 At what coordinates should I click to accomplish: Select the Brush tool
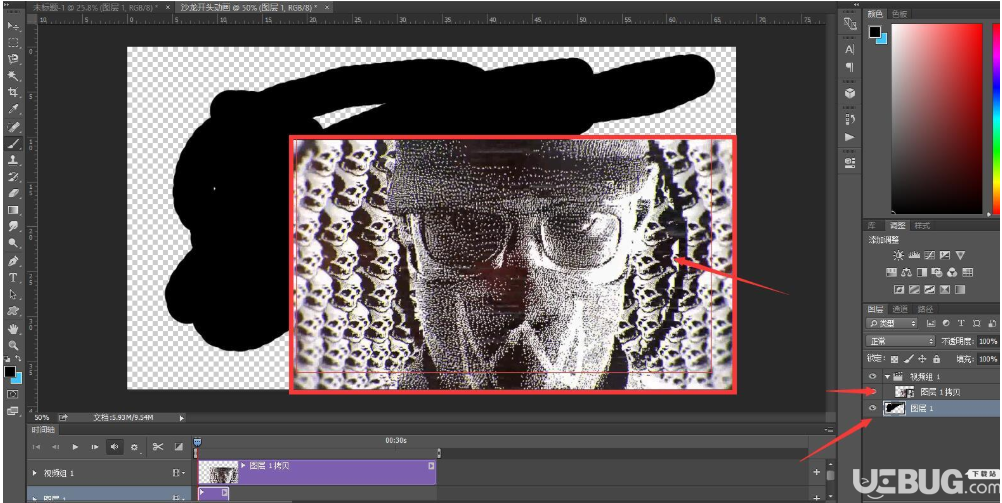pos(13,143)
